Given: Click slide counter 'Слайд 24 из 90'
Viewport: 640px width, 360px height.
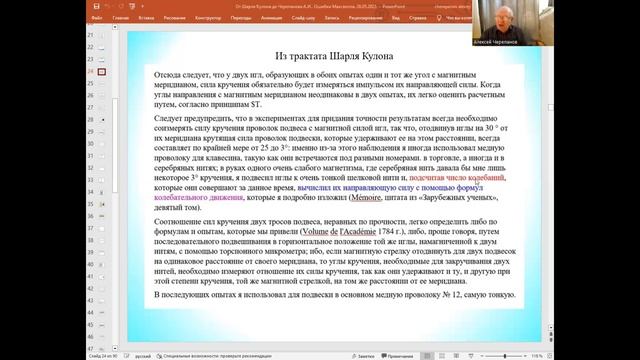Looking at the screenshot, I should pyautogui.click(x=103, y=356).
